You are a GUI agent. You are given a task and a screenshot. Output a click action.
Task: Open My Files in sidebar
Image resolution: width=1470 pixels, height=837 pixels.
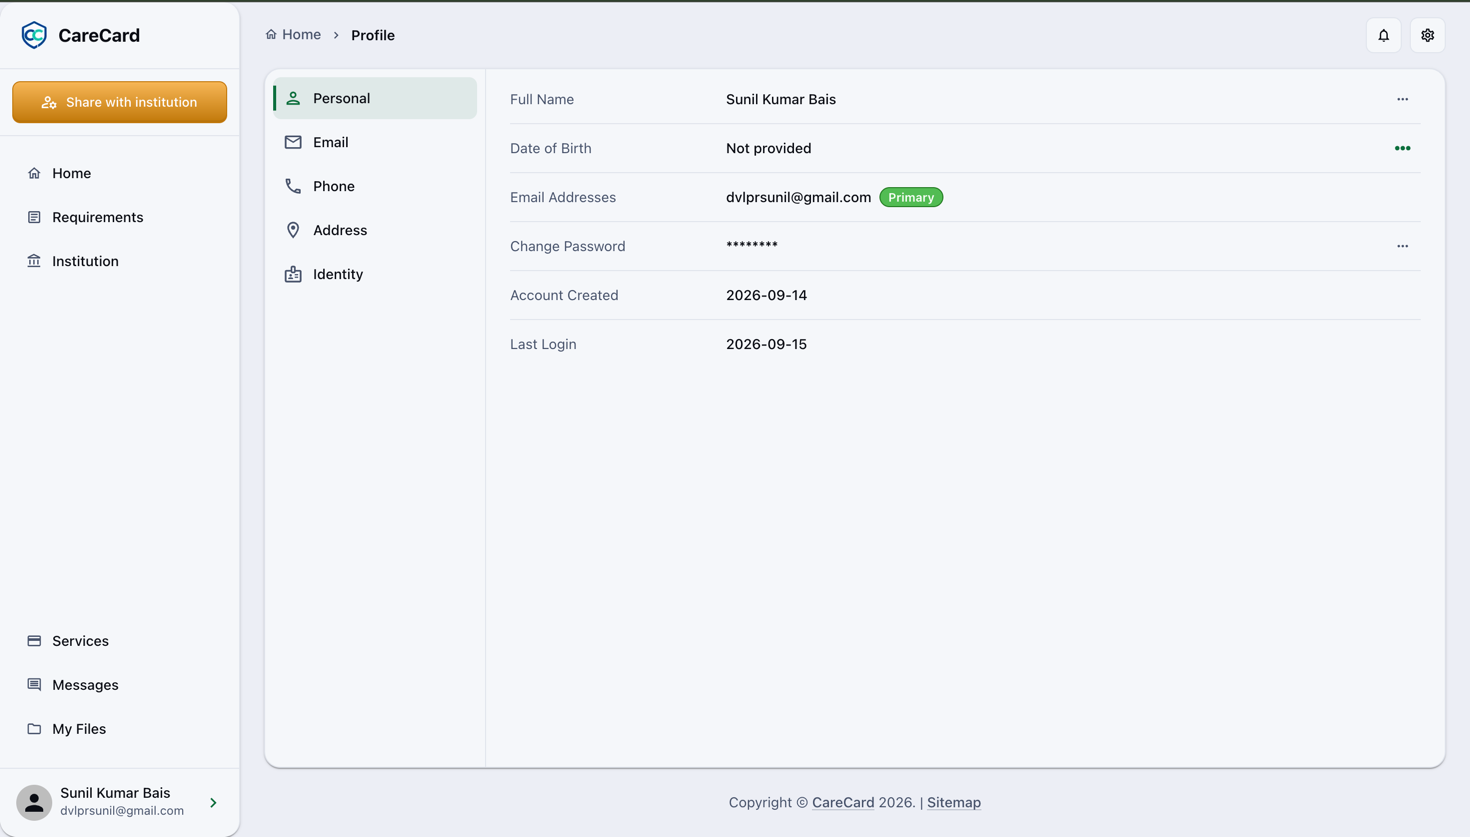point(120,729)
